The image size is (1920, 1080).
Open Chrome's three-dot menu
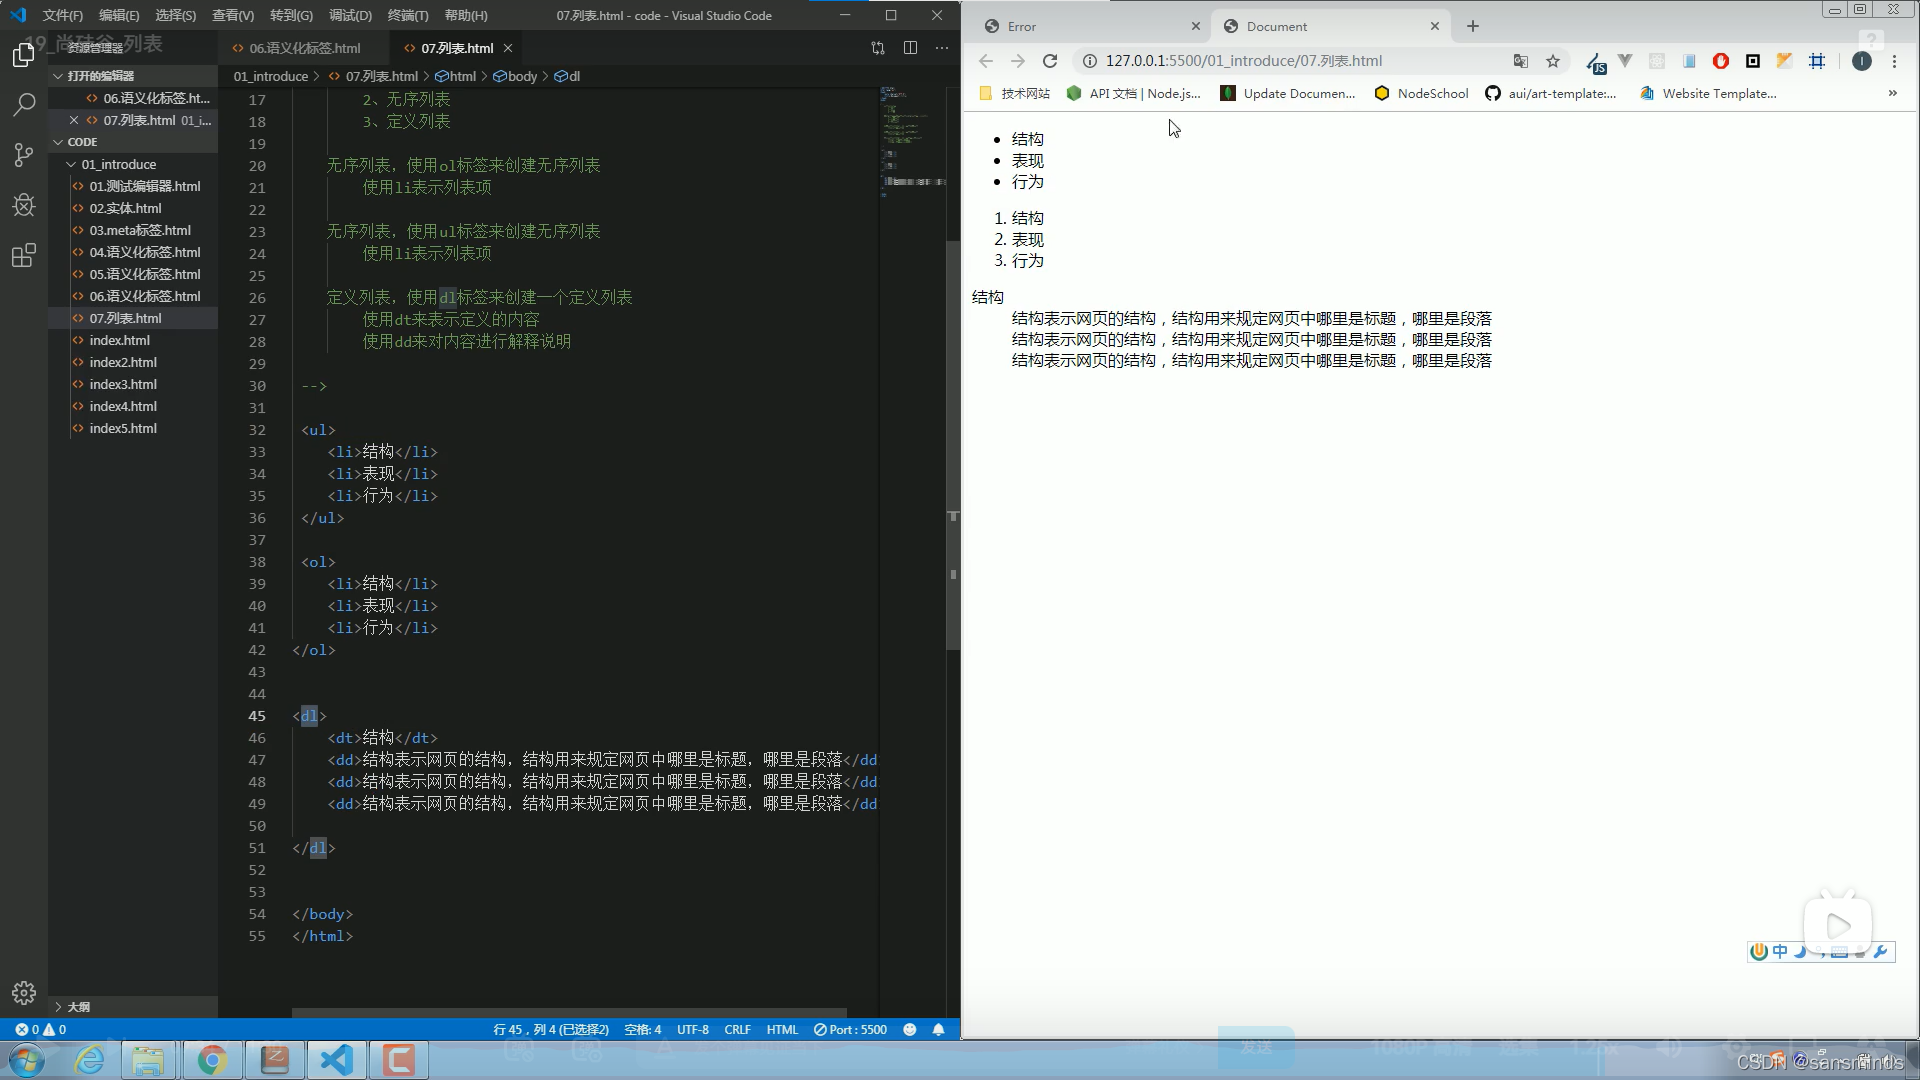[1894, 61]
